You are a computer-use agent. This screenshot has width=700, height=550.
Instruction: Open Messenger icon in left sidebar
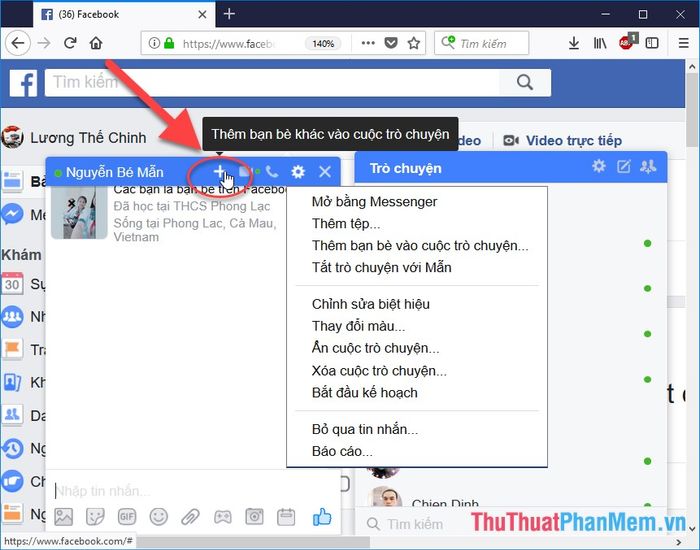(x=12, y=214)
